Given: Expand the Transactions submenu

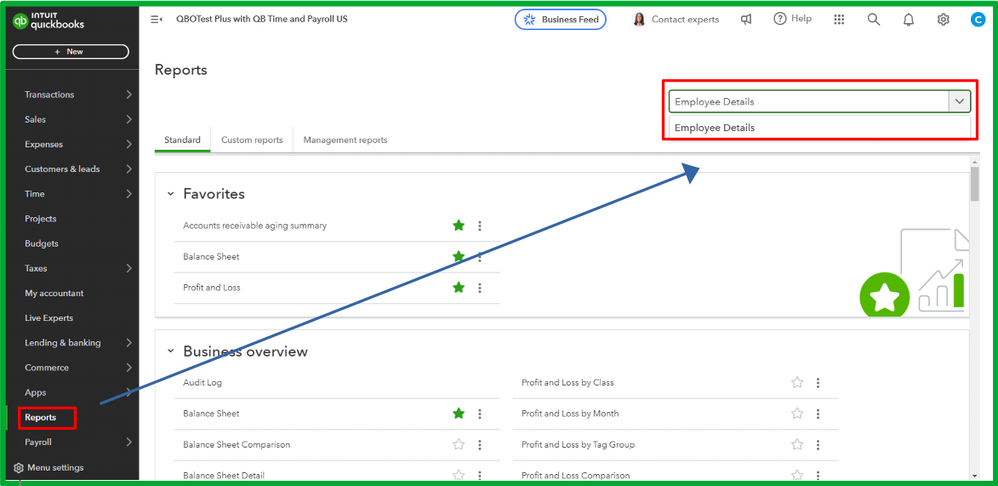Looking at the screenshot, I should 129,95.
